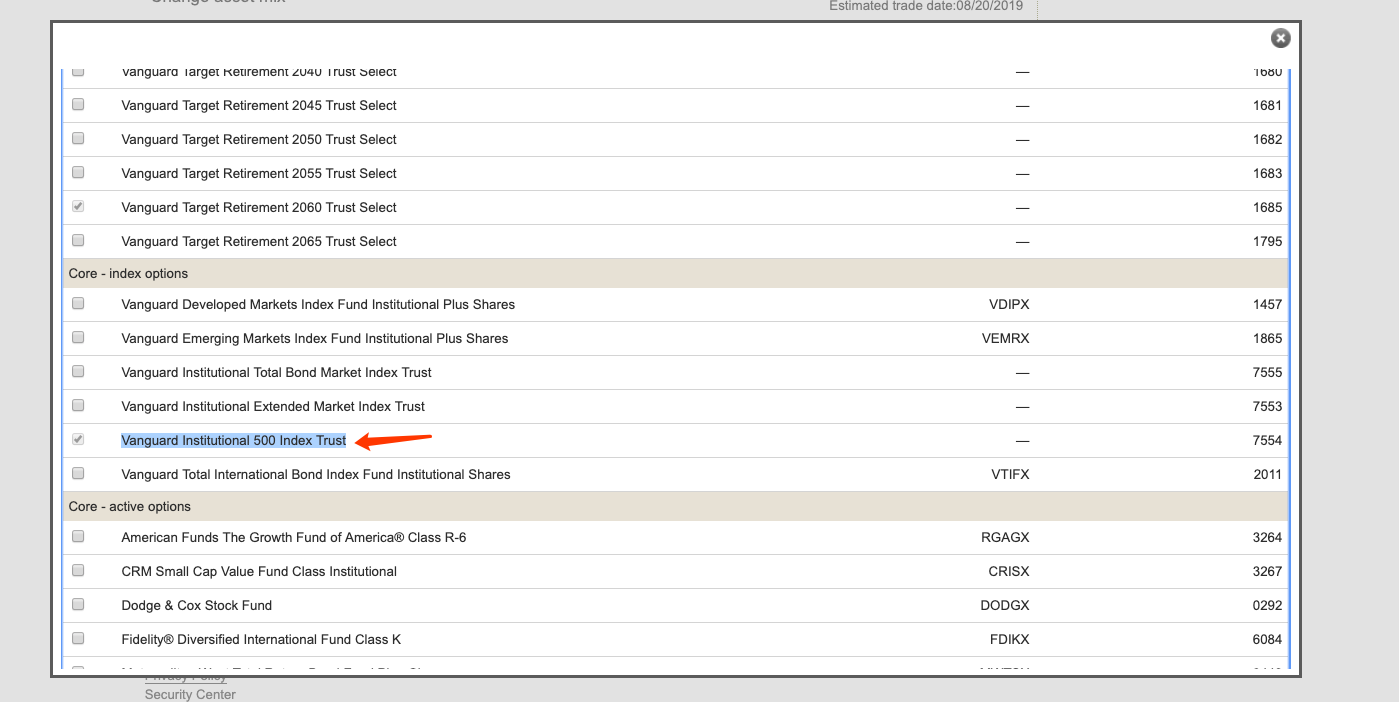Image resolution: width=1399 pixels, height=702 pixels.
Task: Click Vanguard Target Retirement 2065 Trust Select name
Action: [x=259, y=241]
